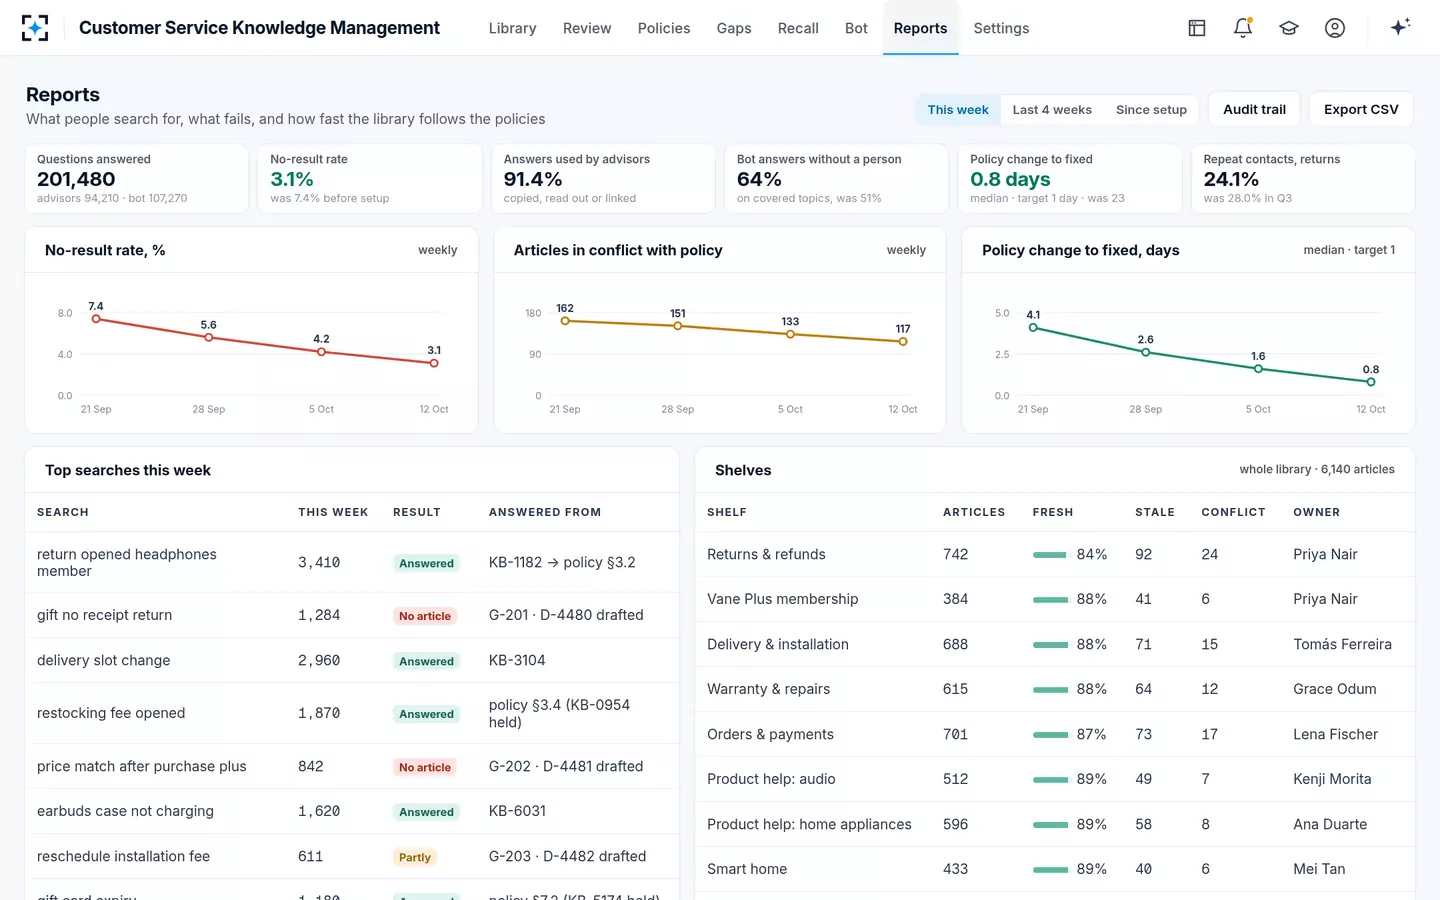Click the THIS WEEK column header
This screenshot has width=1440, height=900.
333,512
